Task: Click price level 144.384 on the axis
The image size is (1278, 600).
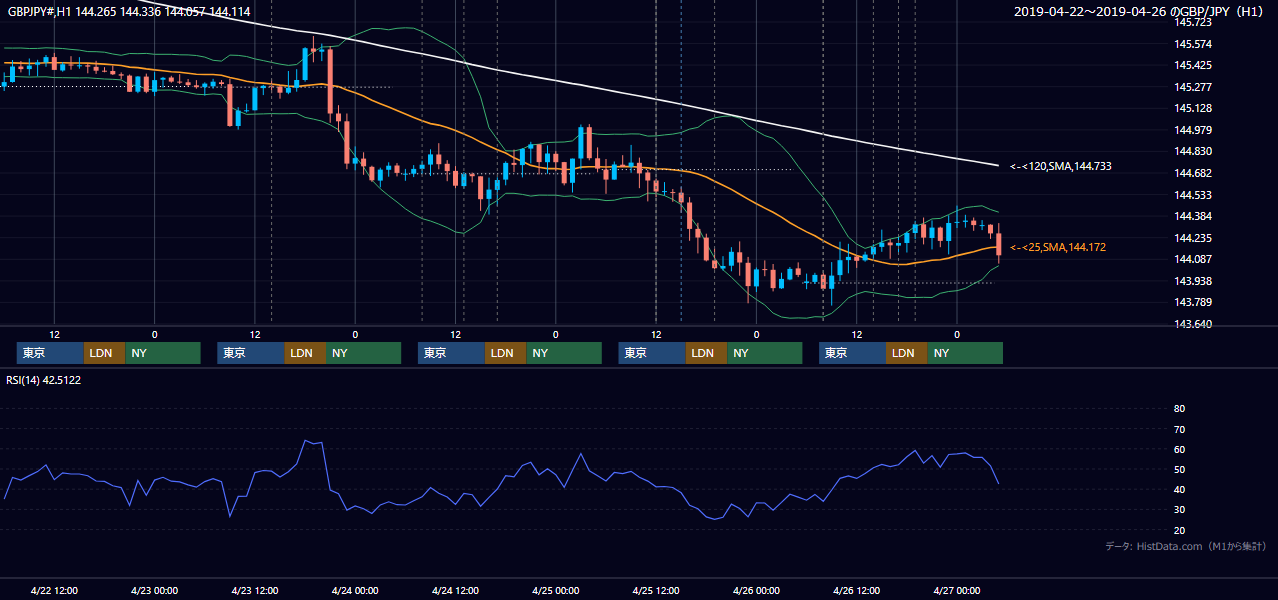Action: 1194,216
